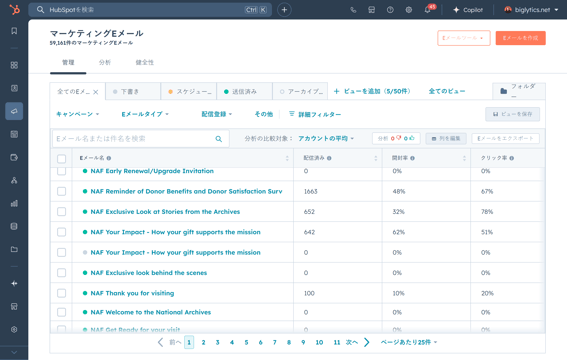This screenshot has width=567, height=360.
Task: Expand the 配信登録 filter dropdown
Action: (x=217, y=114)
